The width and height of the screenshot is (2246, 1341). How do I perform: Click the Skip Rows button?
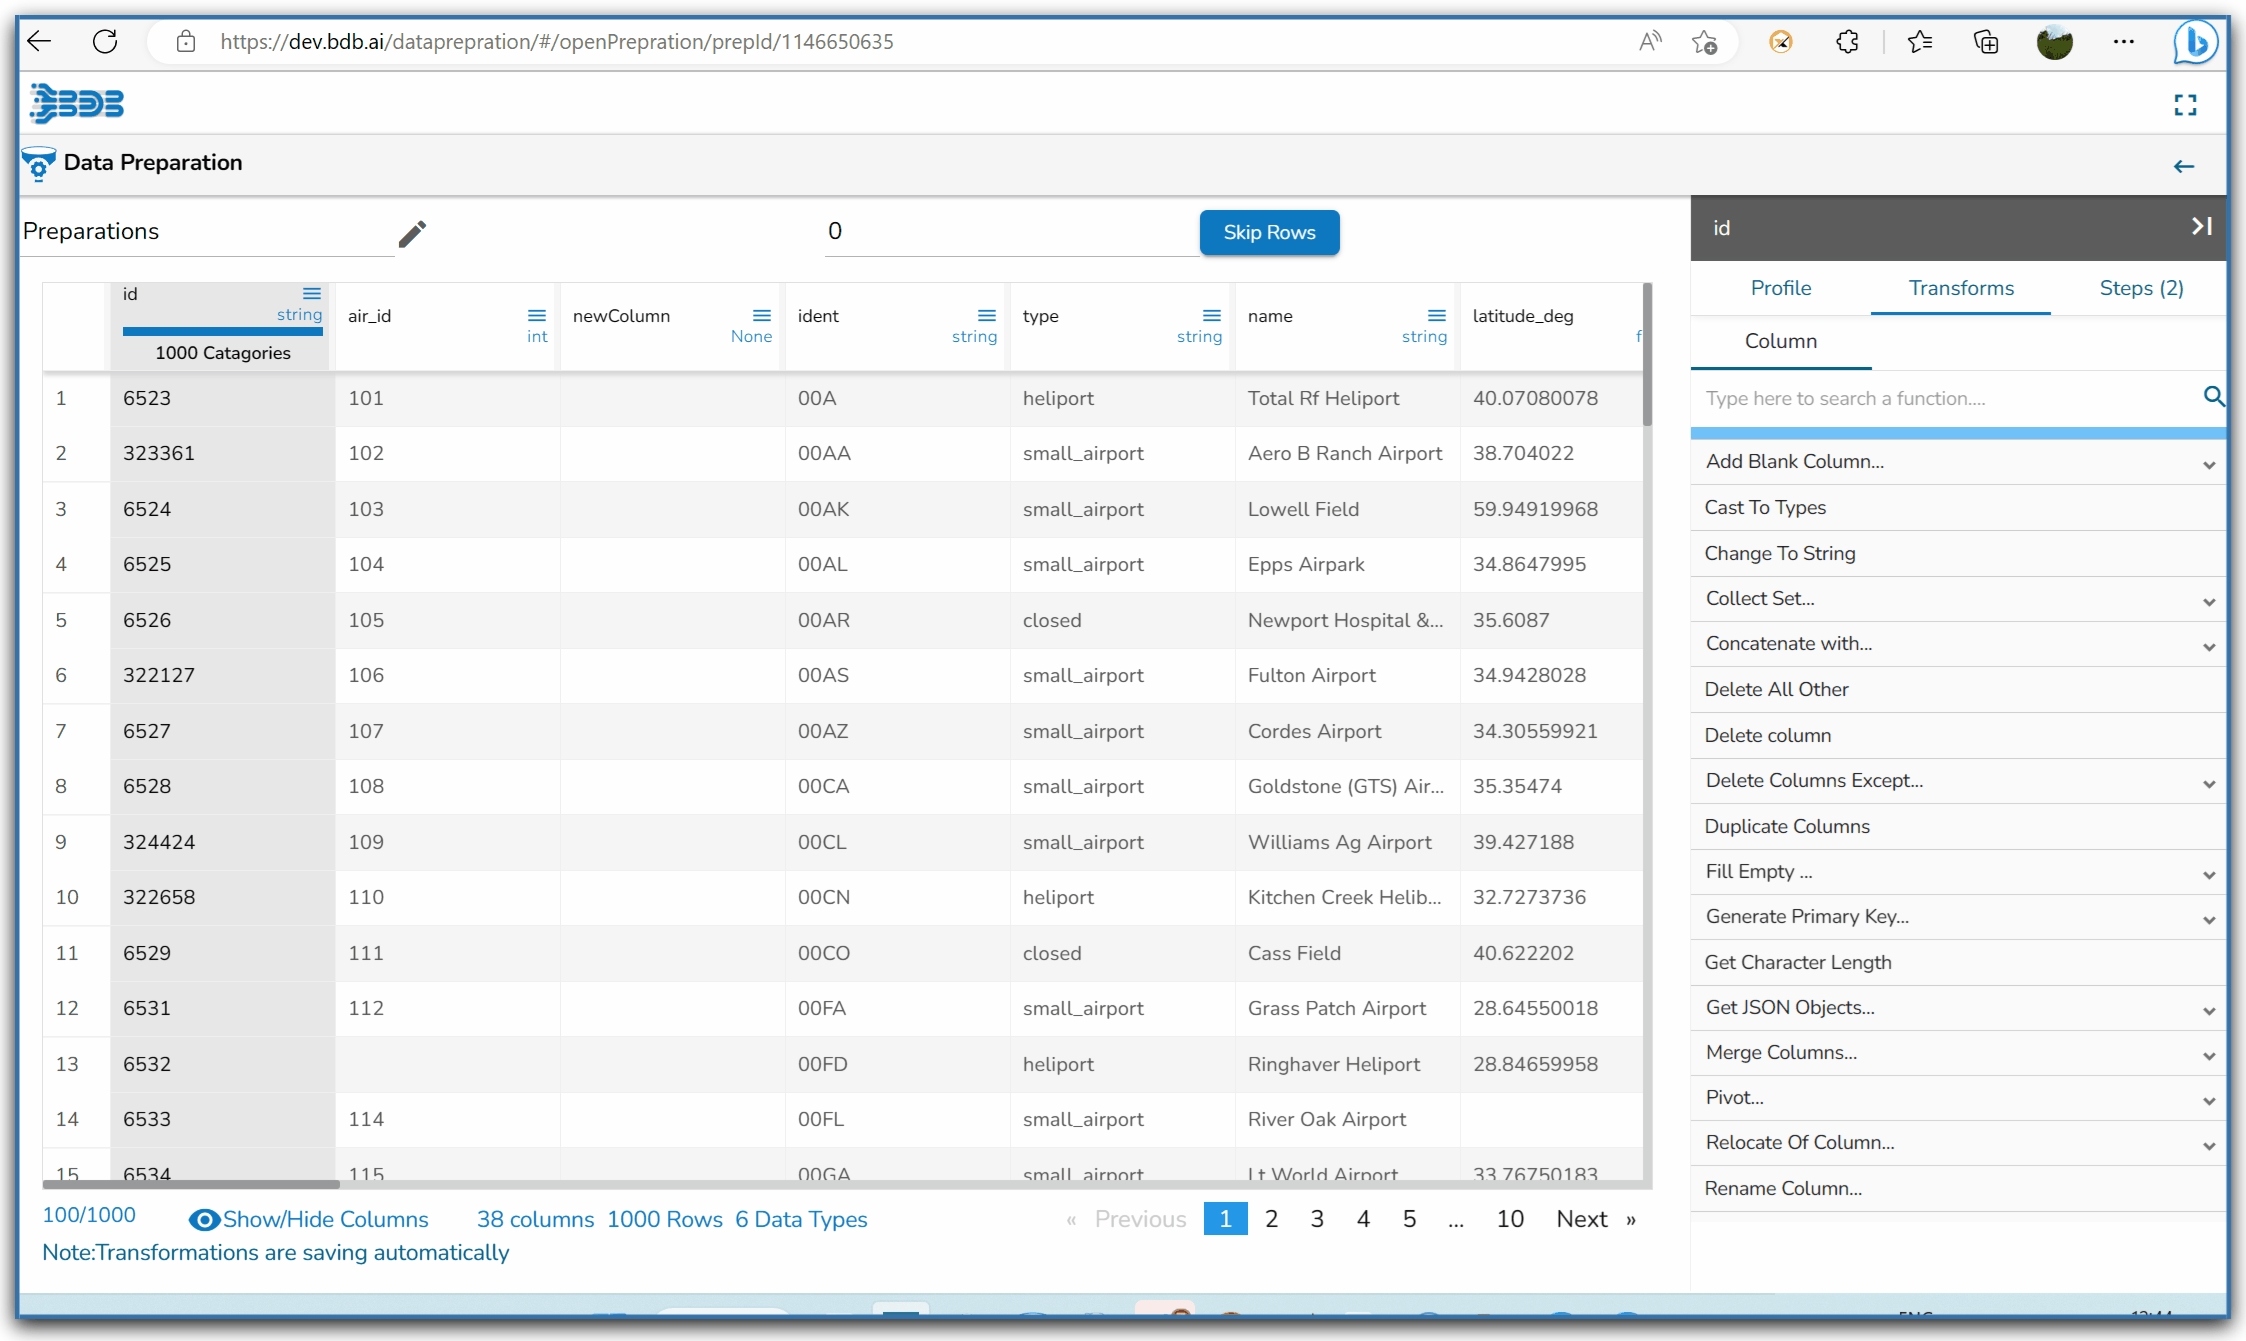click(x=1269, y=232)
